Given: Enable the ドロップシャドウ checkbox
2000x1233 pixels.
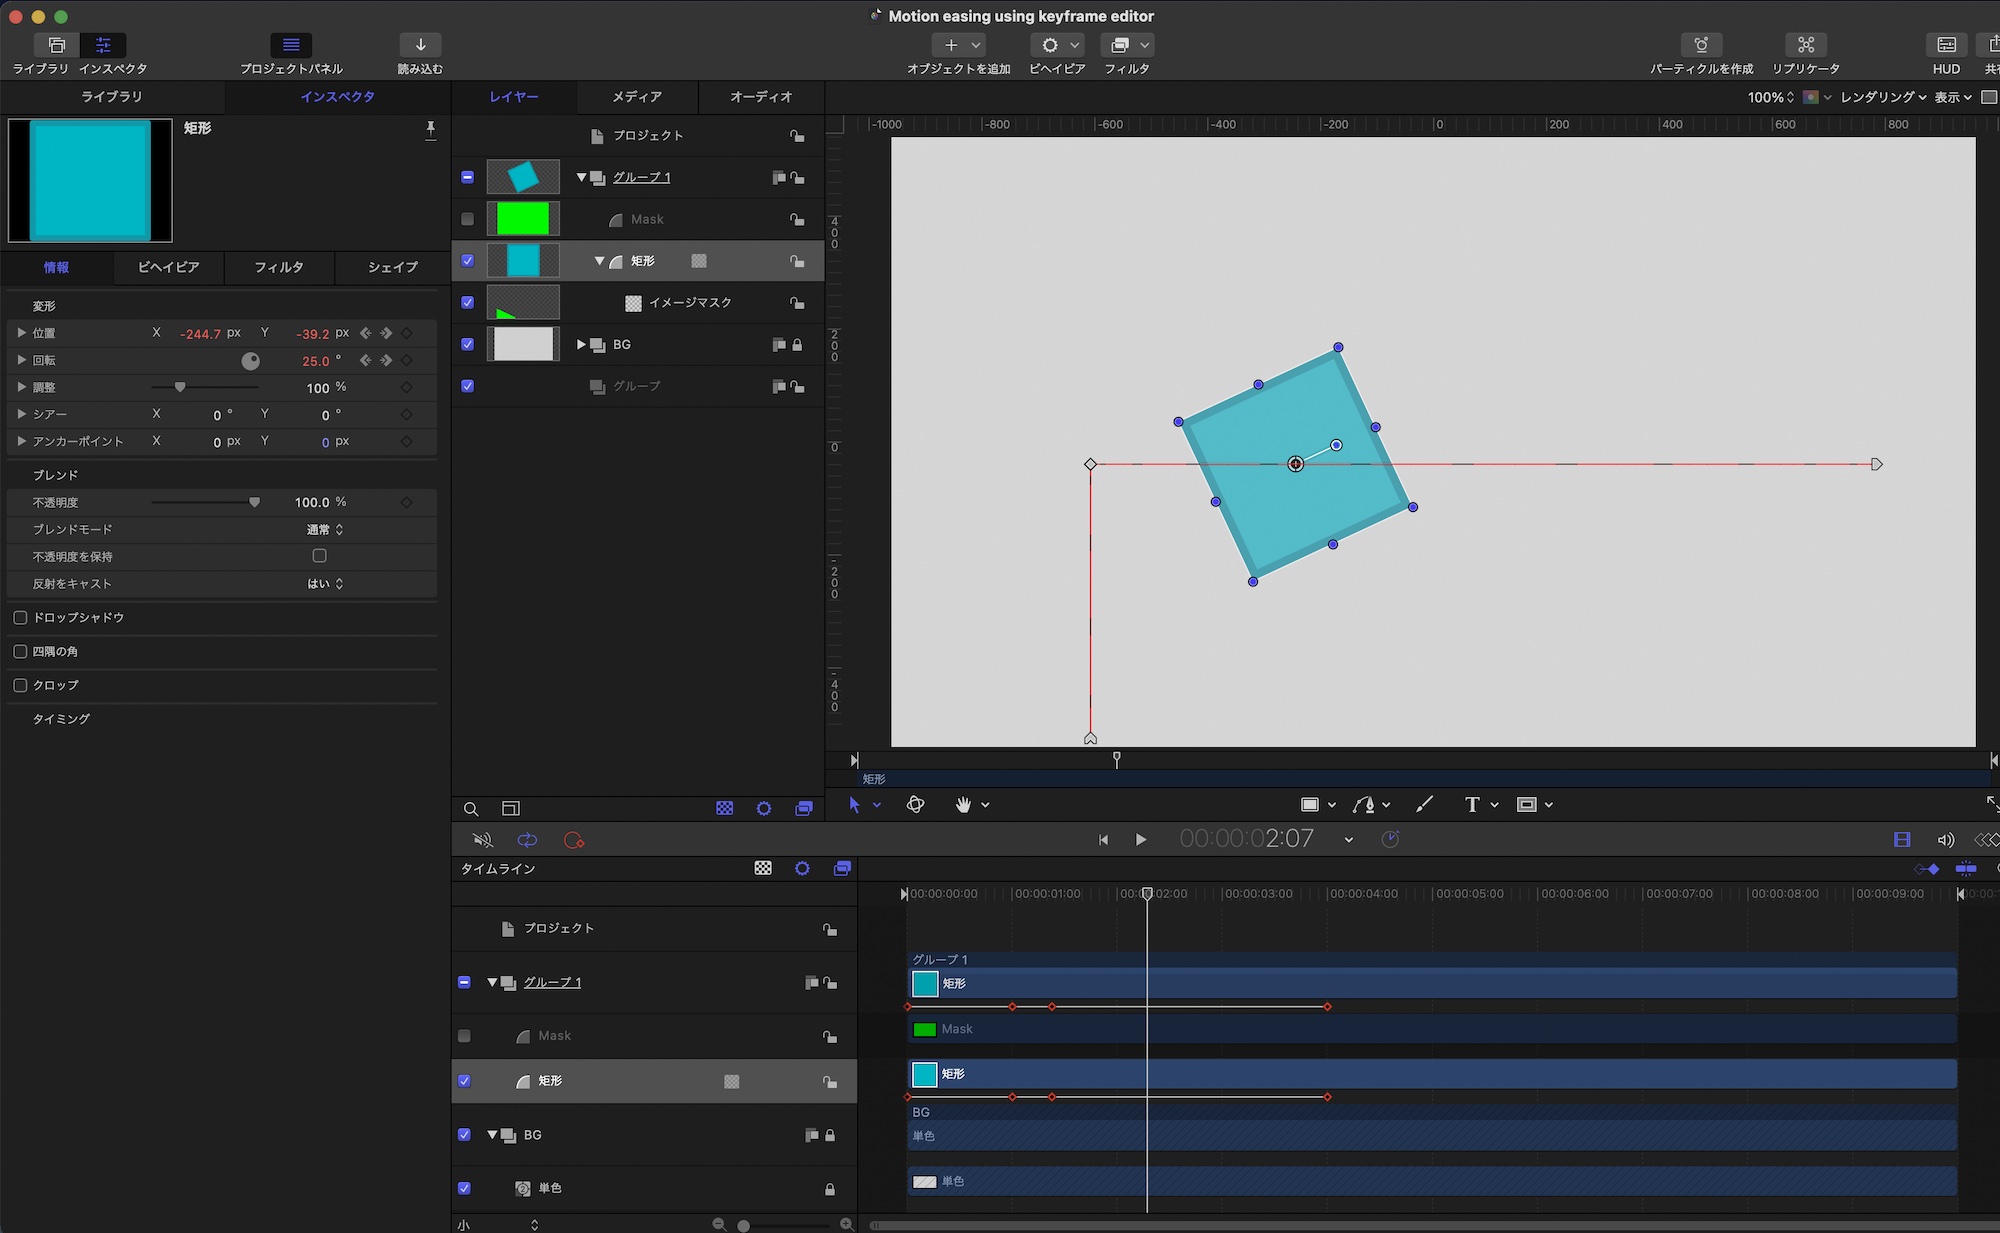Looking at the screenshot, I should [x=20, y=618].
